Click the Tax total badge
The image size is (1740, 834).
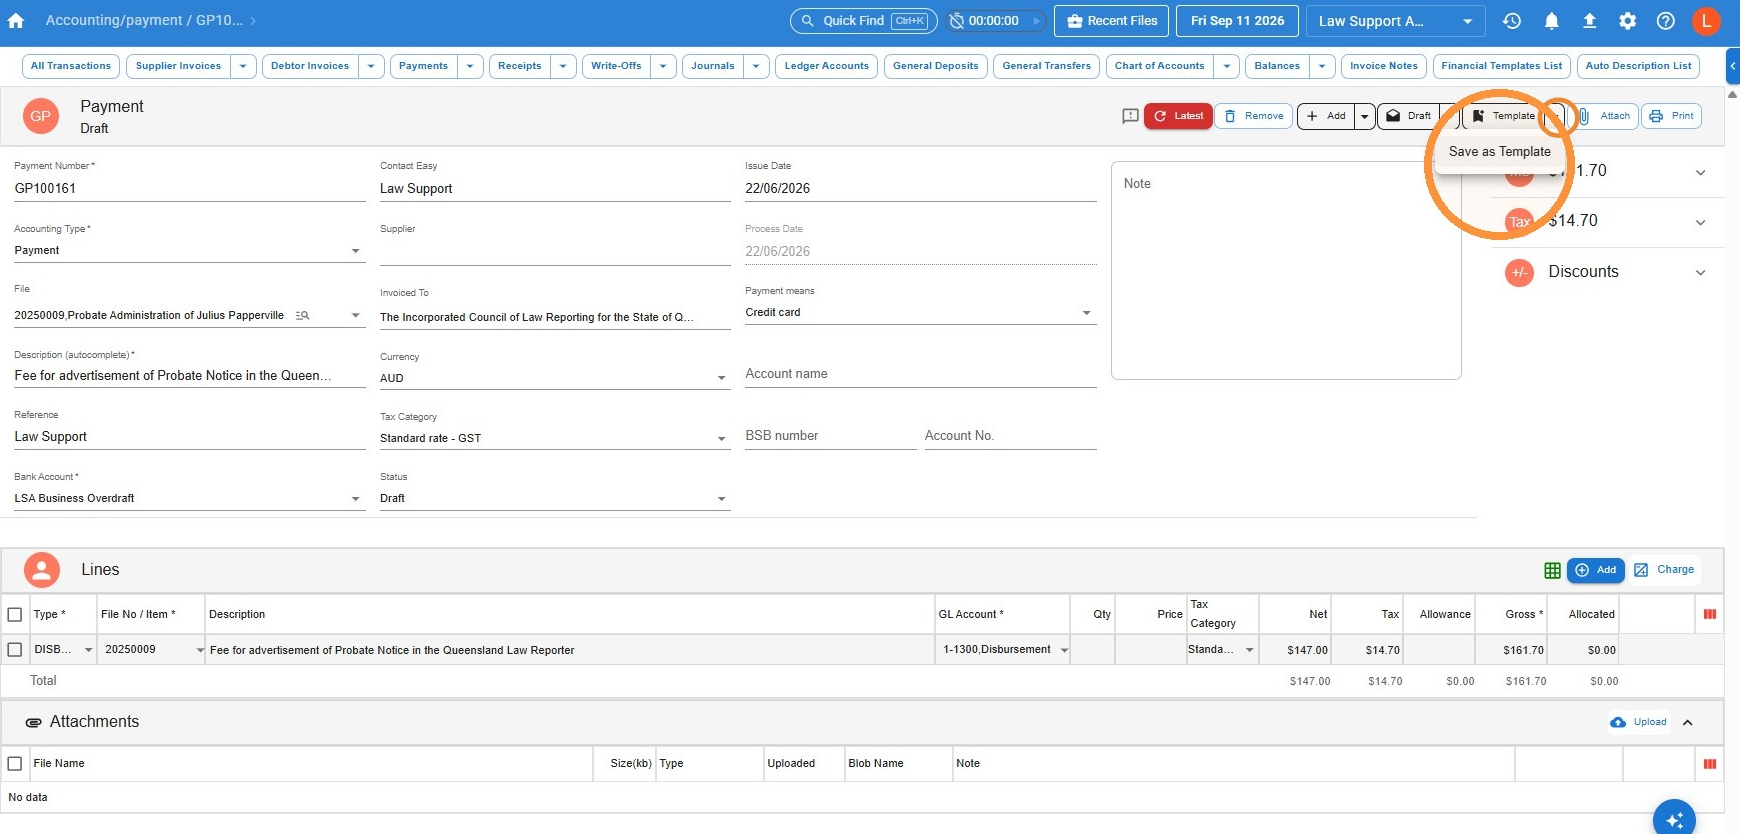coord(1519,221)
